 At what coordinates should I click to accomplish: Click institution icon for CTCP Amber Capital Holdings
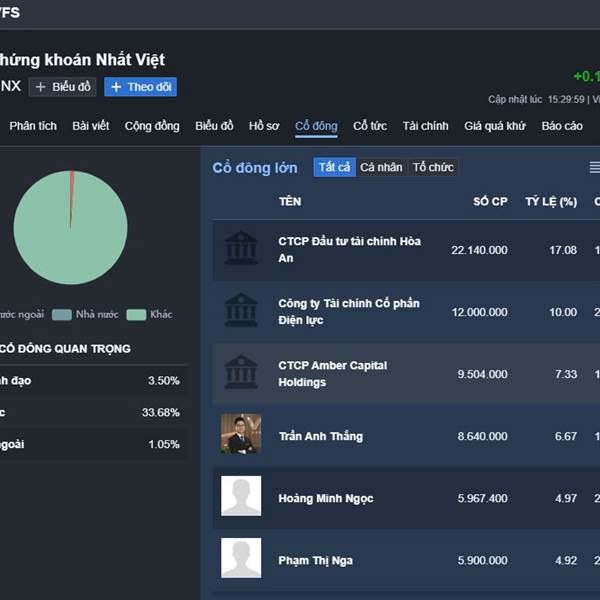pyautogui.click(x=241, y=372)
